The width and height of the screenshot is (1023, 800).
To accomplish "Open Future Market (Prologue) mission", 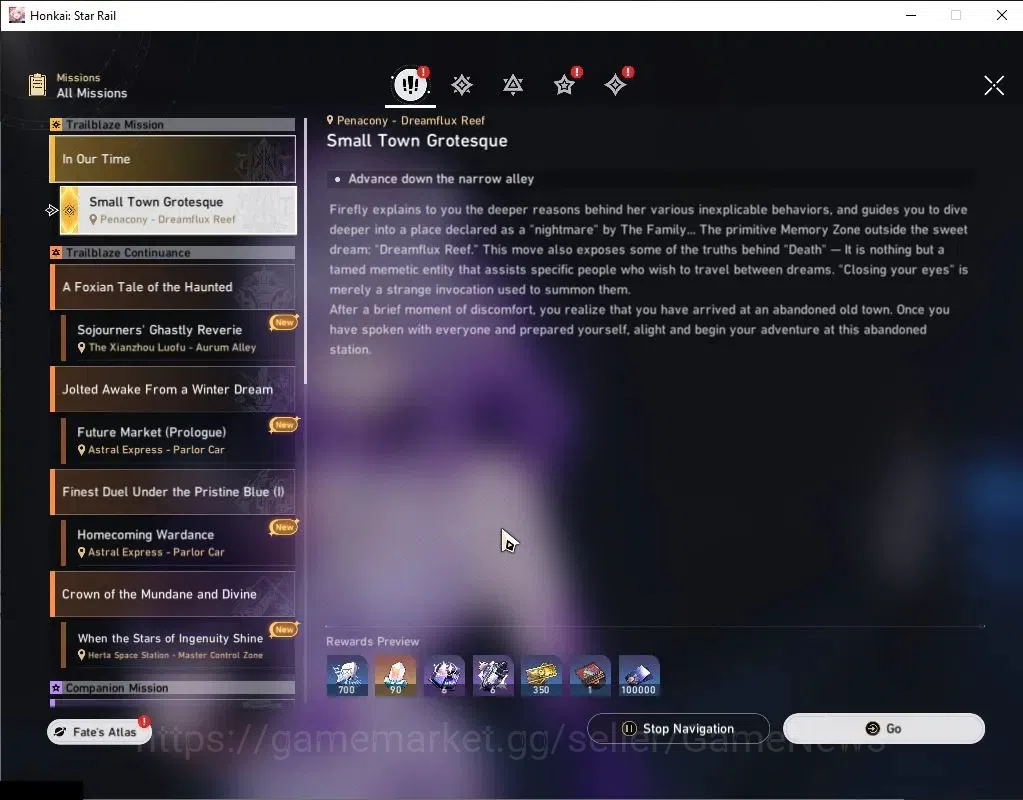I will [178, 440].
